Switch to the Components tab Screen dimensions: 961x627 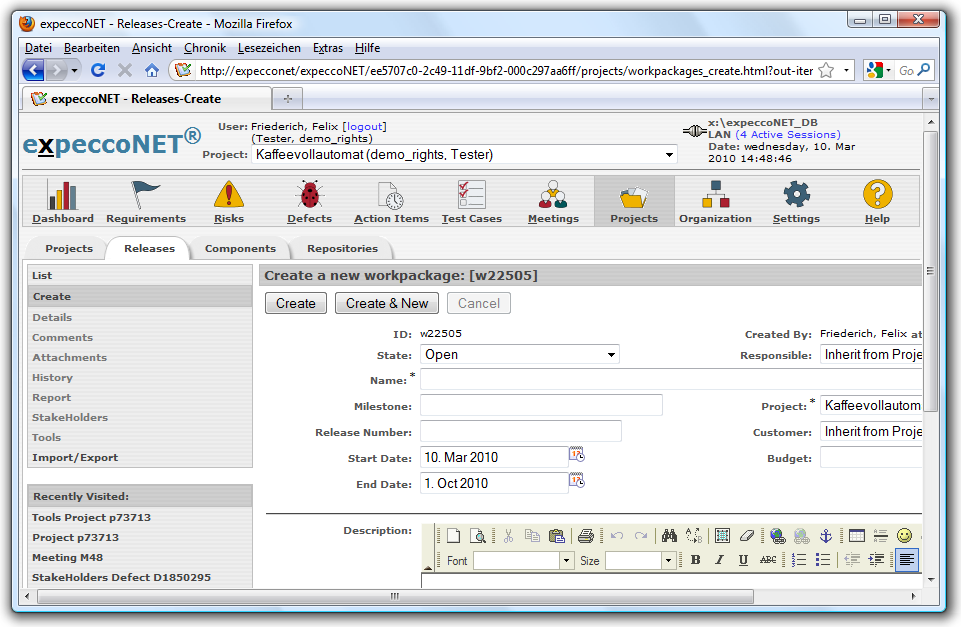pyautogui.click(x=240, y=248)
